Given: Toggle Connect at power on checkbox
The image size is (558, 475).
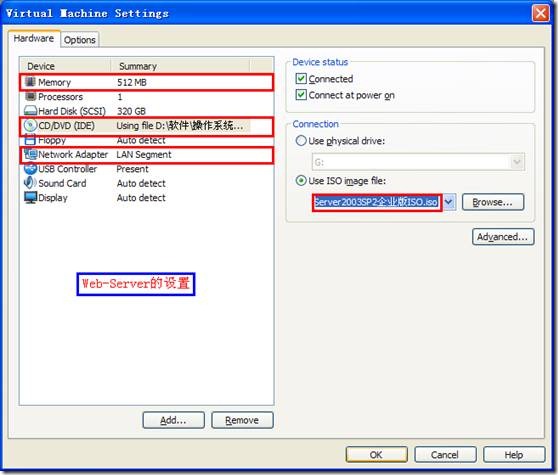Looking at the screenshot, I should point(301,95).
